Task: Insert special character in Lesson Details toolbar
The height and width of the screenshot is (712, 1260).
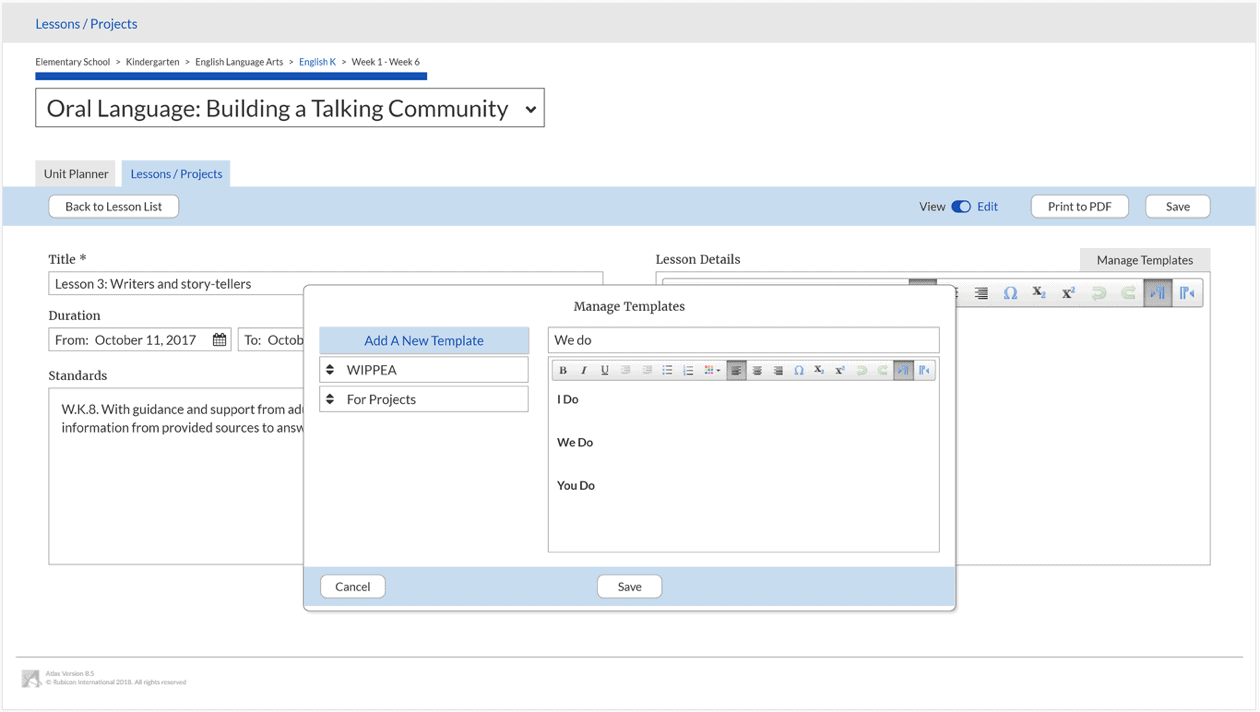Action: [1010, 293]
